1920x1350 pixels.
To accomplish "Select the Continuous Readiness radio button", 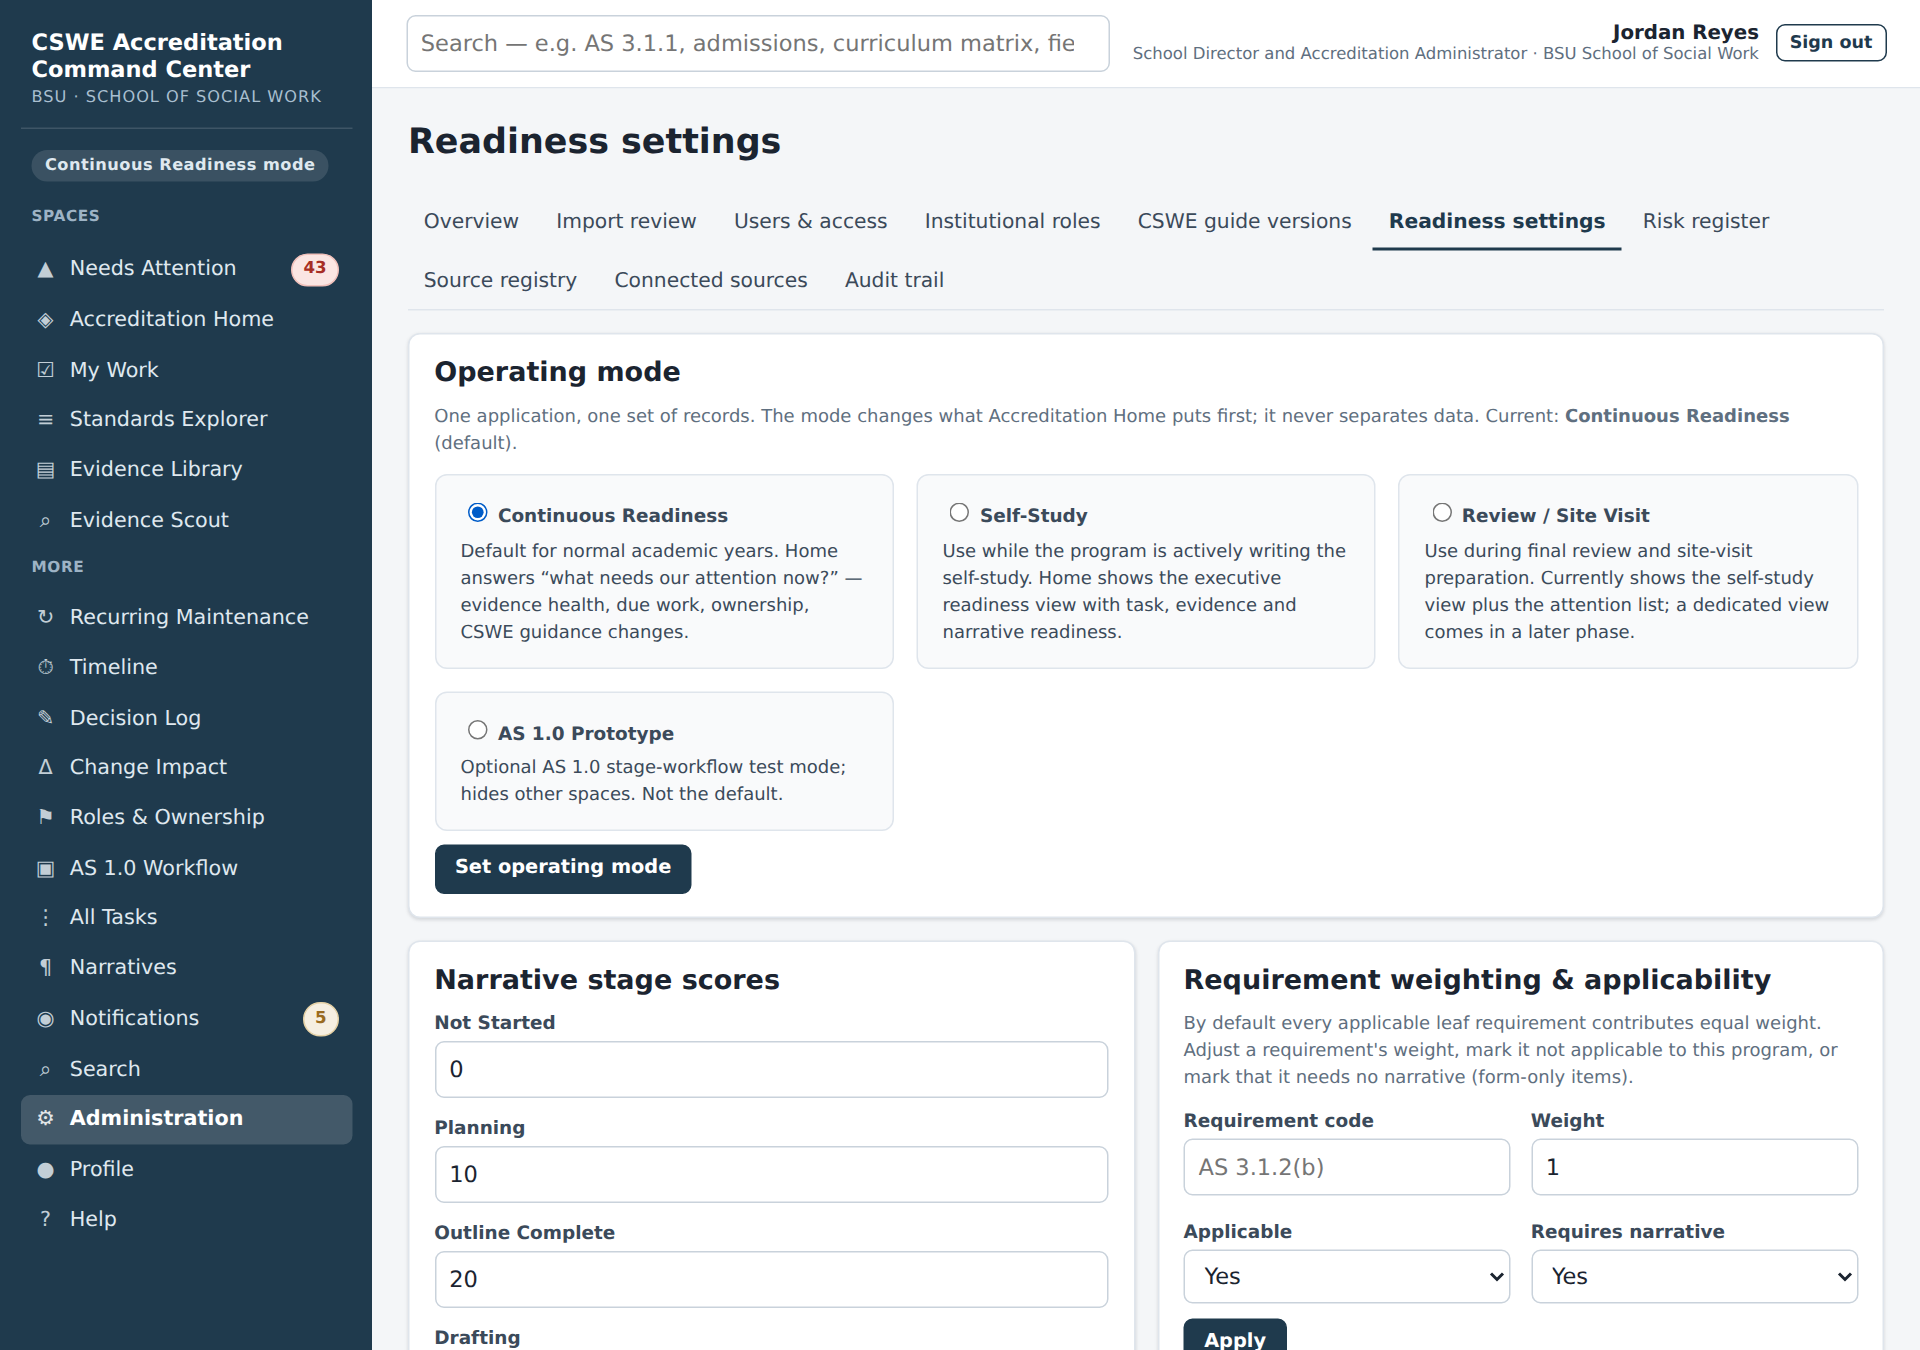I will tap(478, 513).
